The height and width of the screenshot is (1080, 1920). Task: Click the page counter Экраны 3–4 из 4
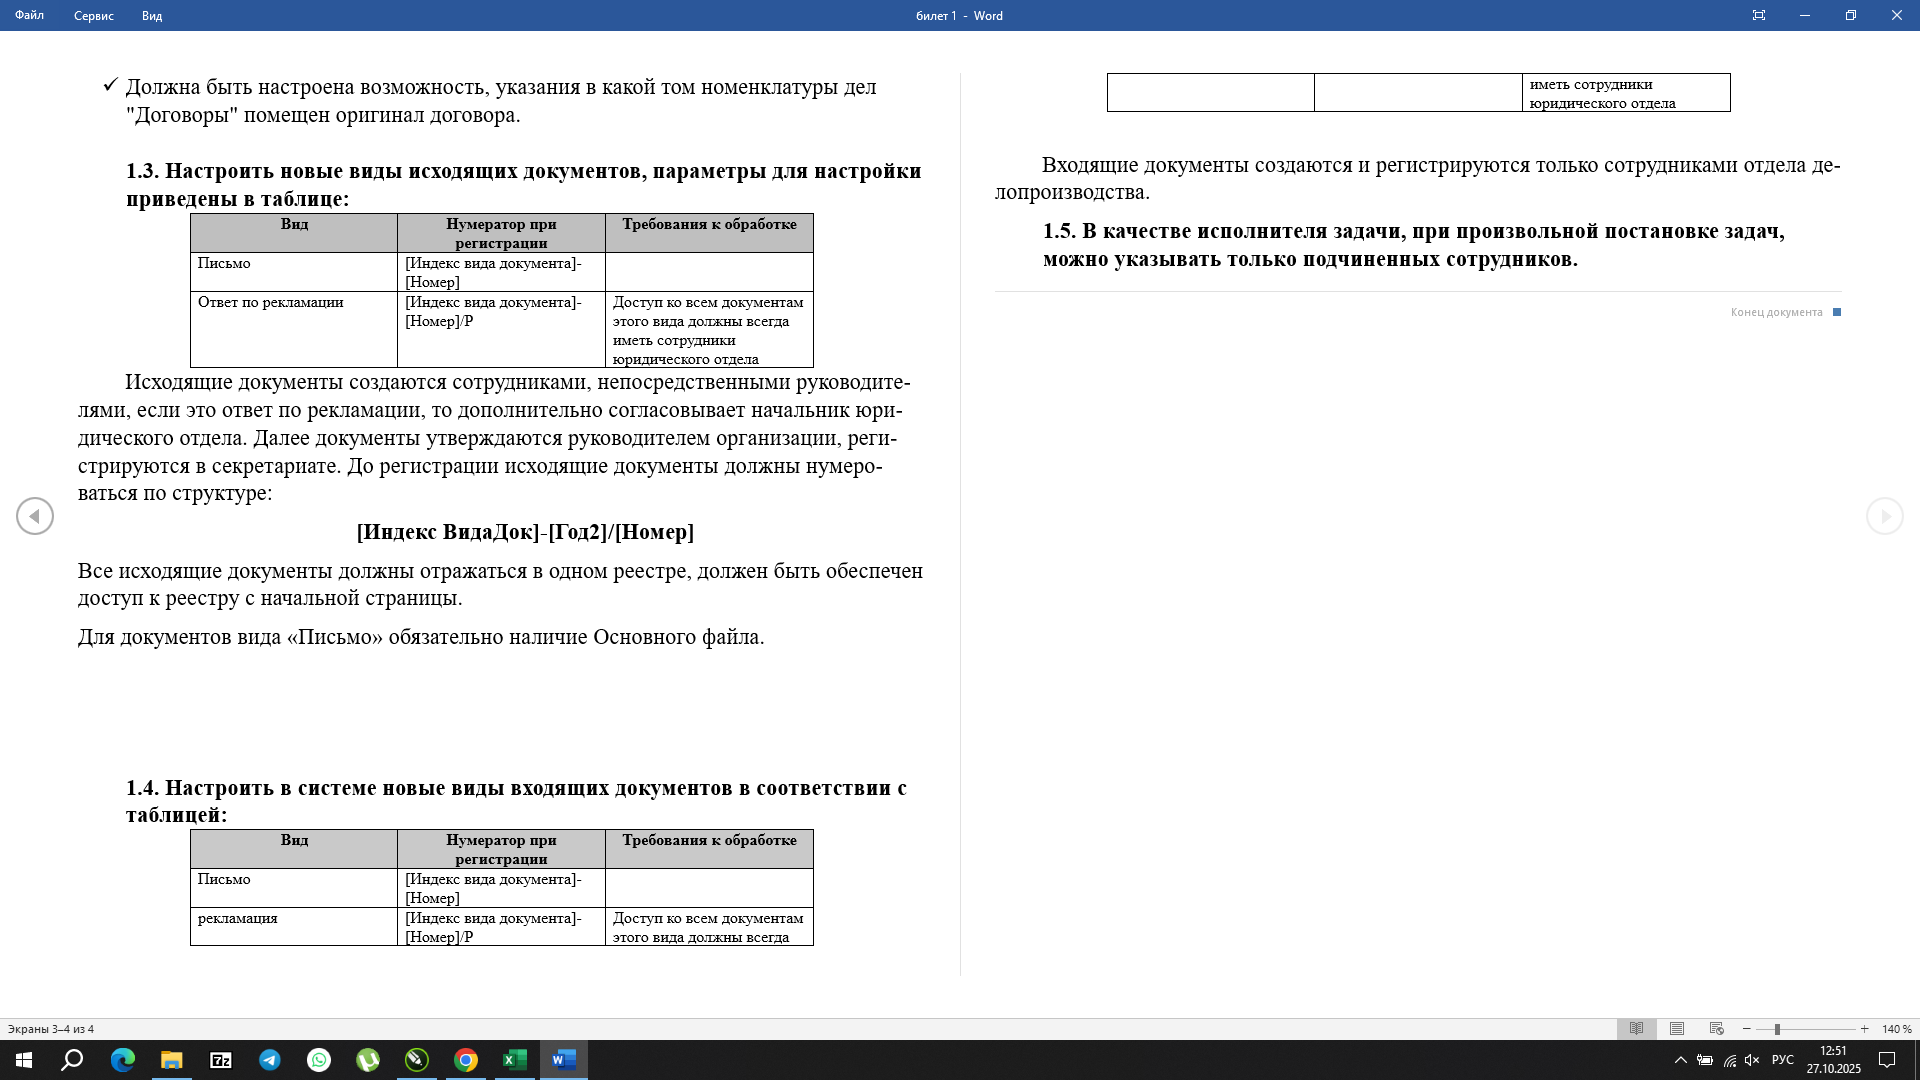point(52,1027)
